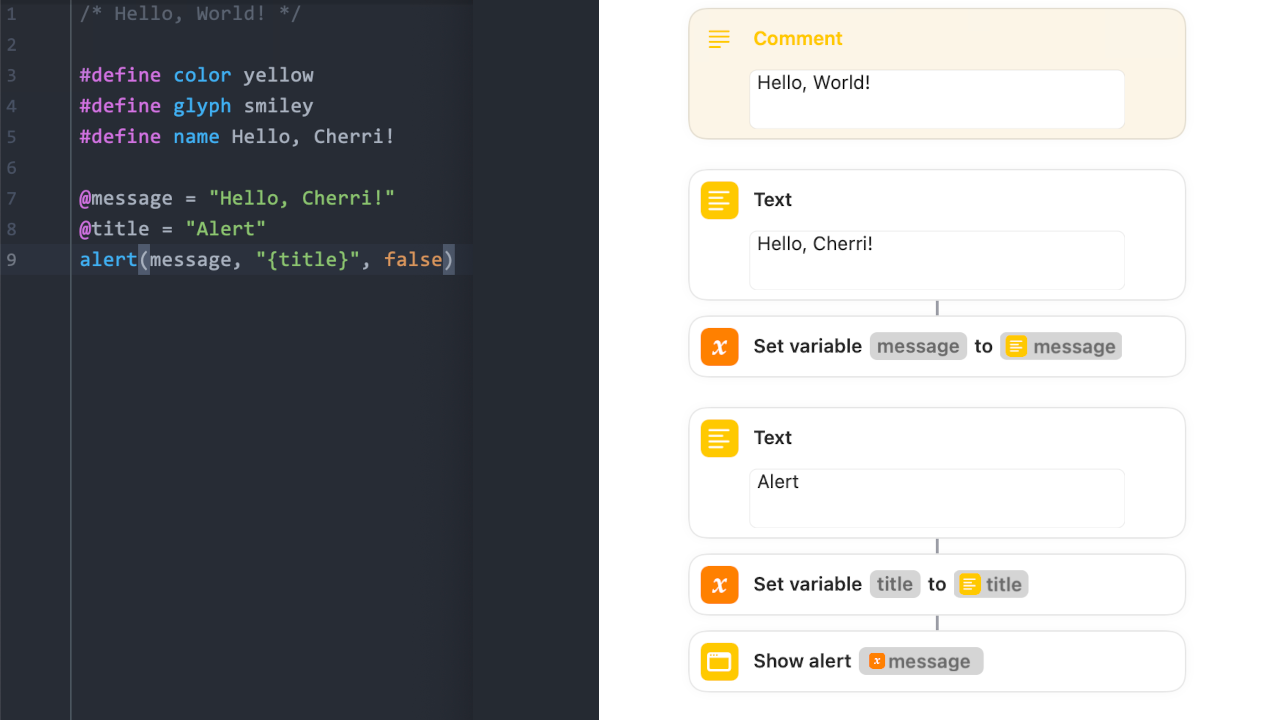Click the @title variable in the code
The image size is (1280, 720).
[x=114, y=229]
